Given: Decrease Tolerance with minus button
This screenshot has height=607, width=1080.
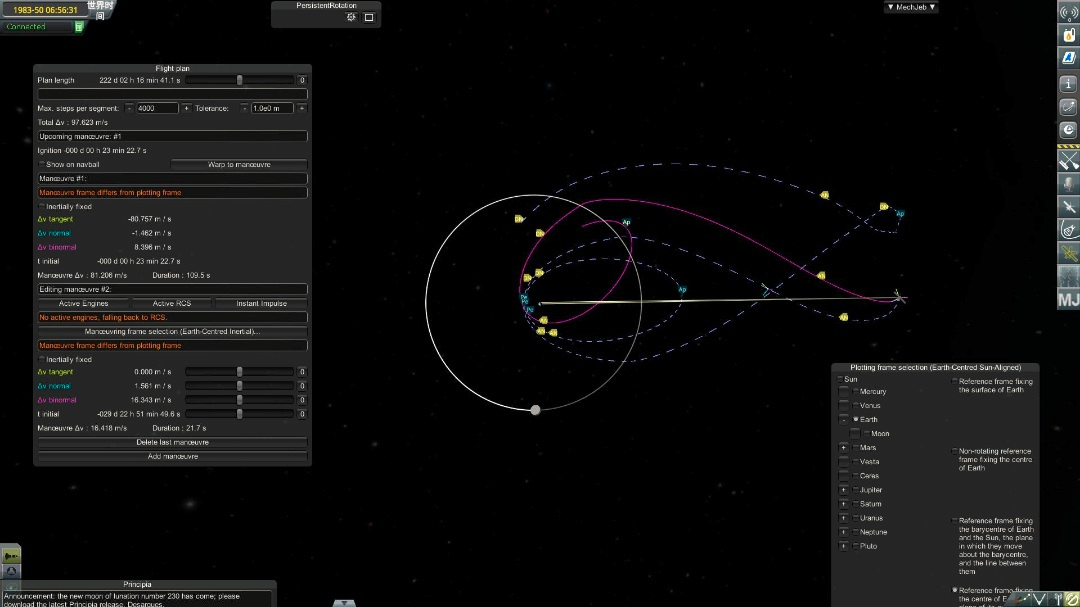Looking at the screenshot, I should tap(244, 108).
